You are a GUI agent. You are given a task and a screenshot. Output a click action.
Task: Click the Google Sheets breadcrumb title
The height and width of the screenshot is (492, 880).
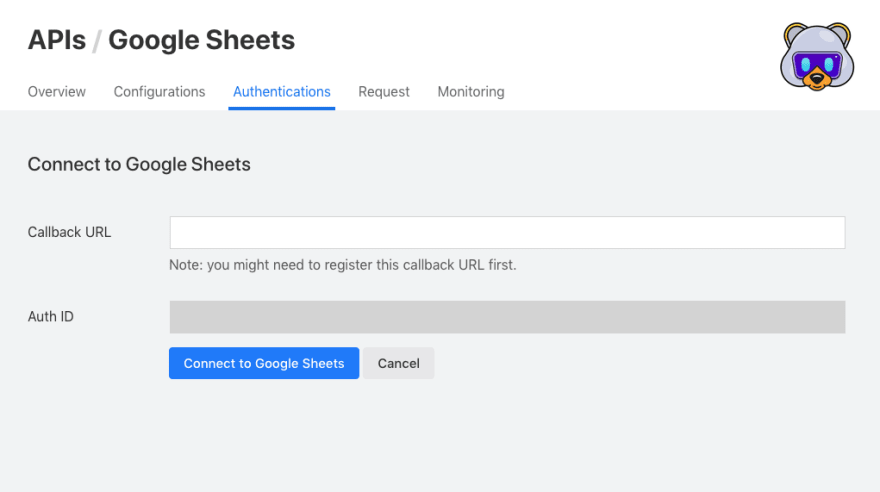click(201, 40)
